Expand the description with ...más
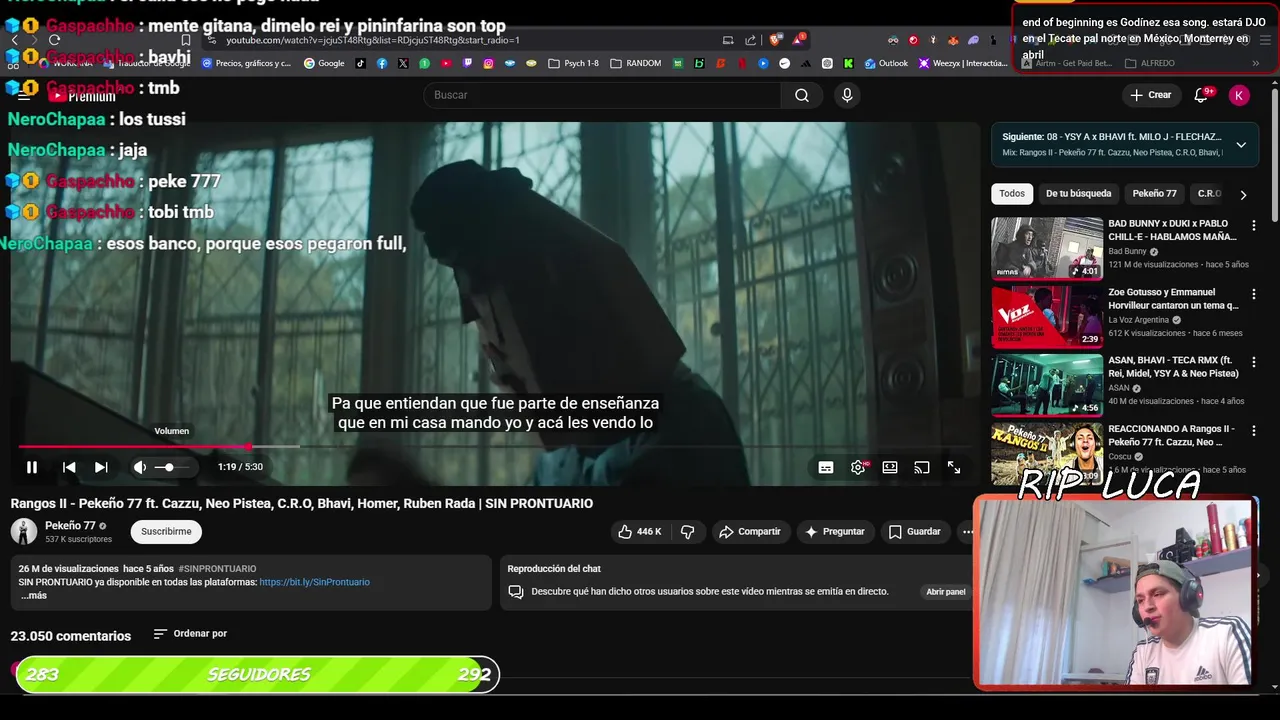This screenshot has width=1280, height=720. point(34,595)
